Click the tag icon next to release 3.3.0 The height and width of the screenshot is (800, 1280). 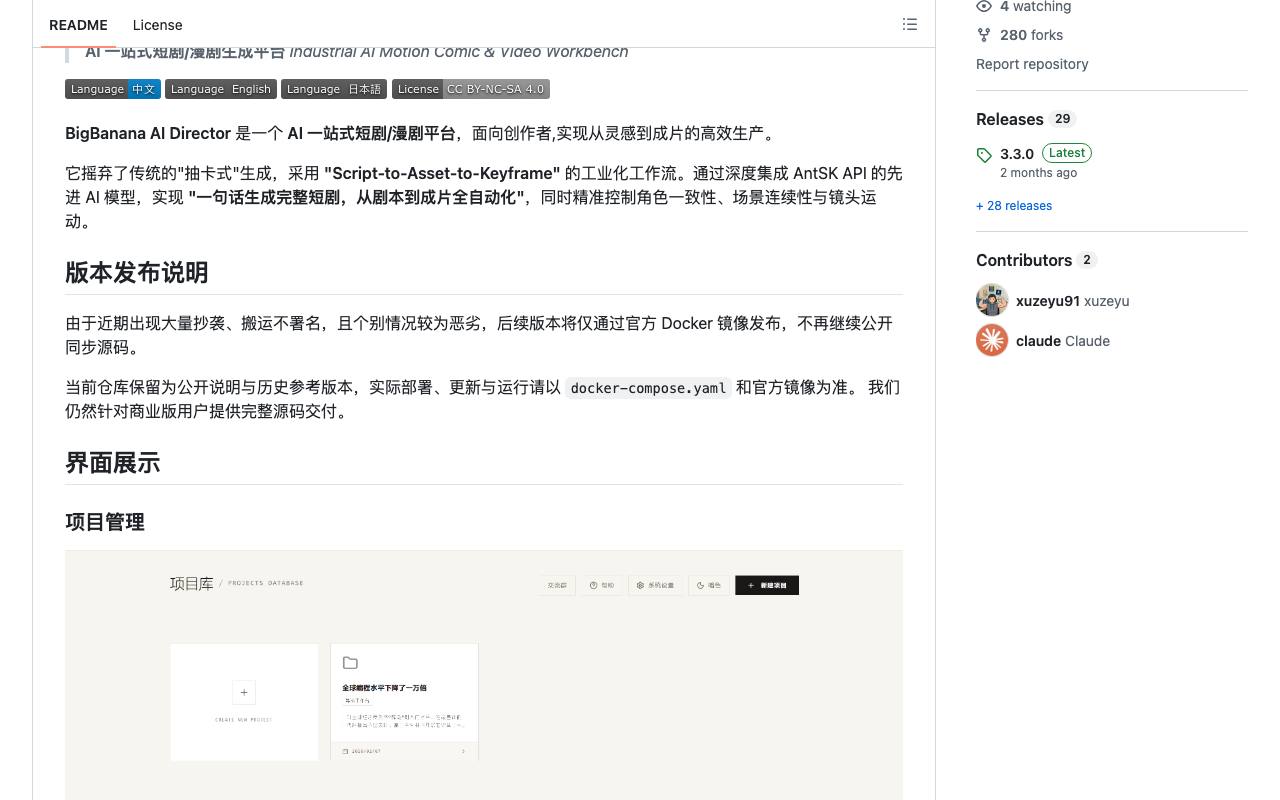tap(984, 154)
